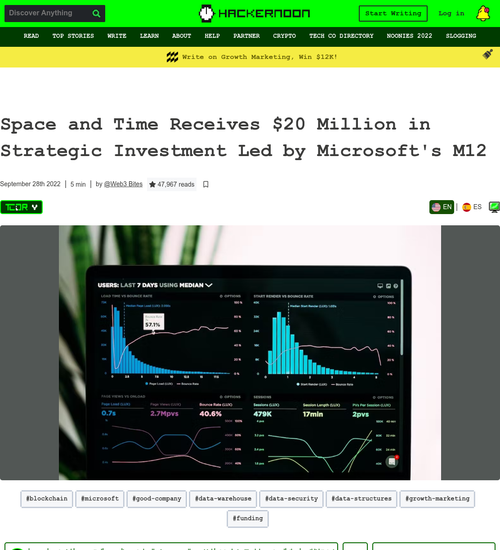The width and height of the screenshot is (500, 550).
Task: Click the Discover Anything search field
Action: 47,13
